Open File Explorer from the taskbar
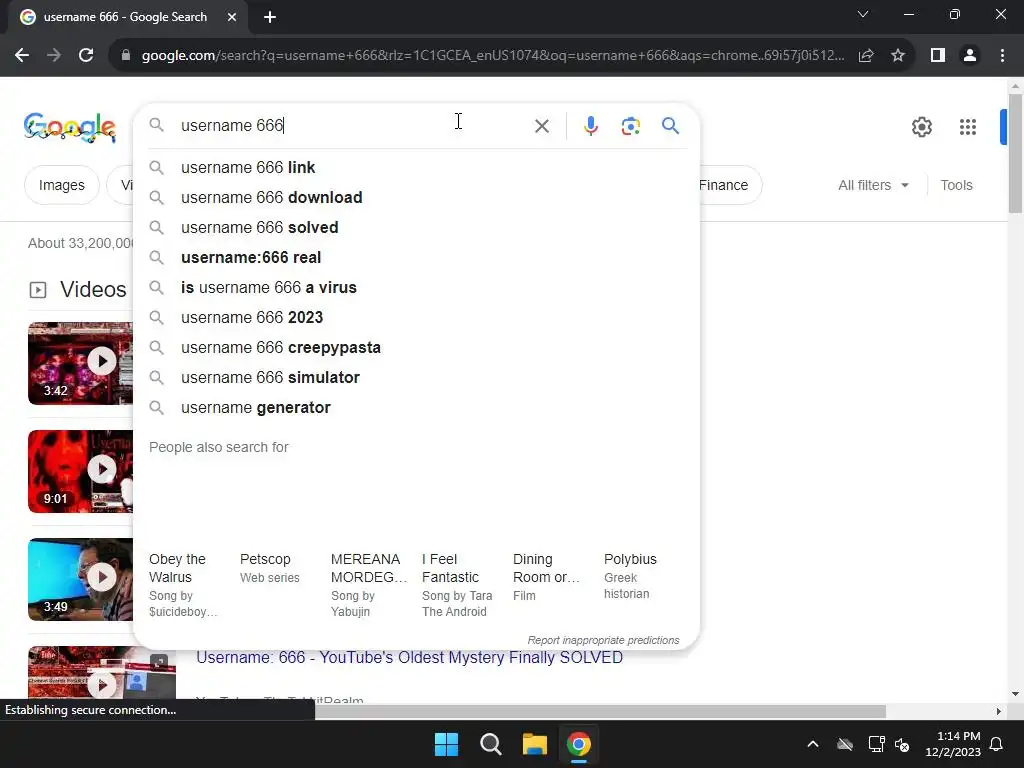Image resolution: width=1024 pixels, height=768 pixels. [534, 744]
